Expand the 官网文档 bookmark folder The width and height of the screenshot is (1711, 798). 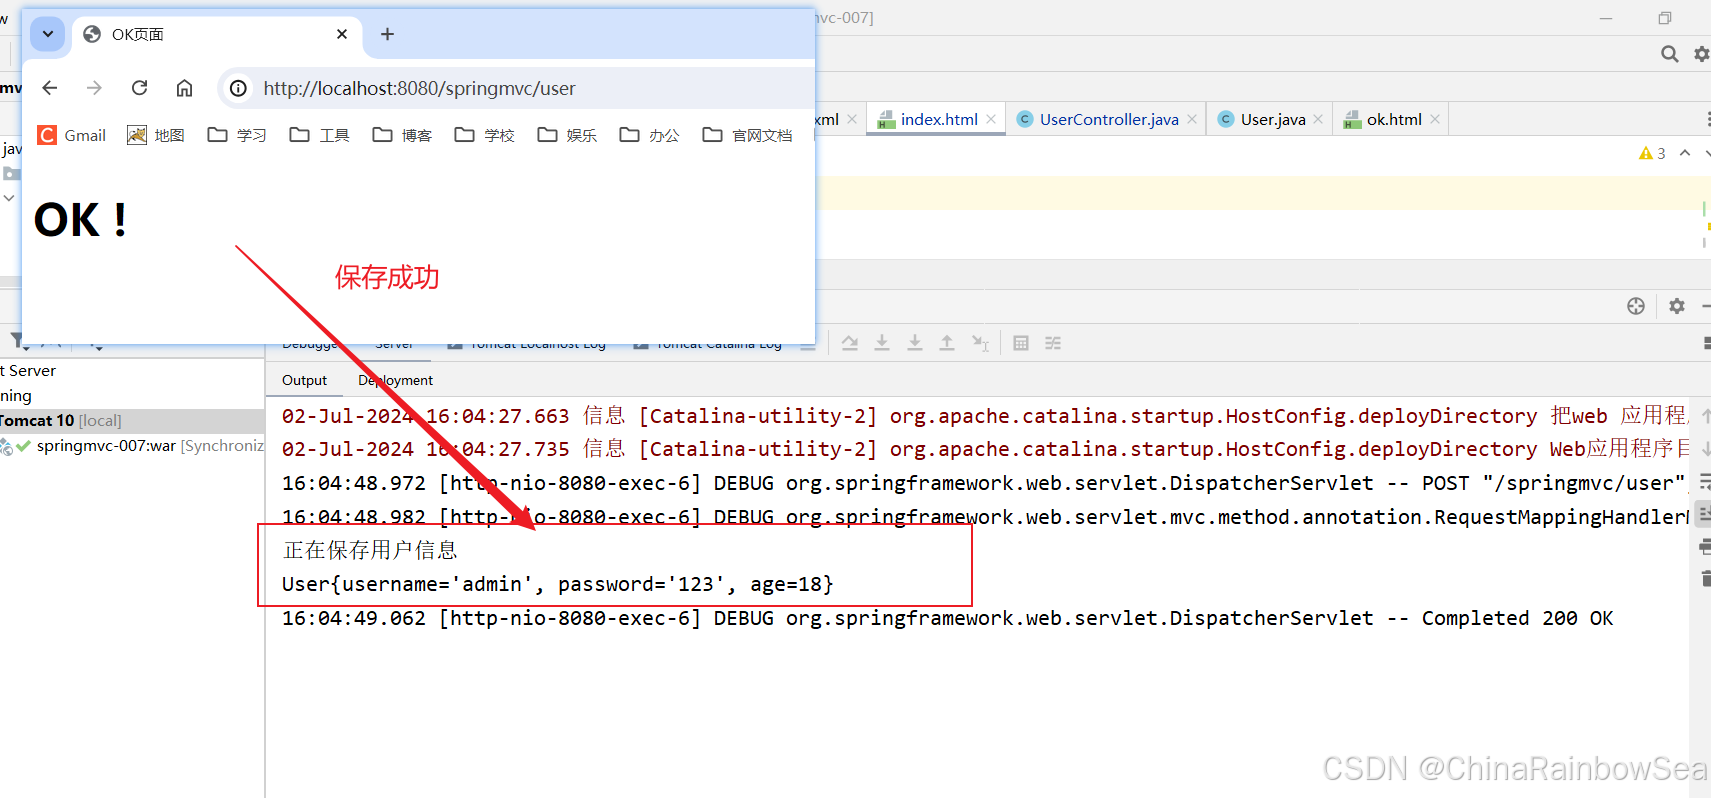tap(747, 135)
